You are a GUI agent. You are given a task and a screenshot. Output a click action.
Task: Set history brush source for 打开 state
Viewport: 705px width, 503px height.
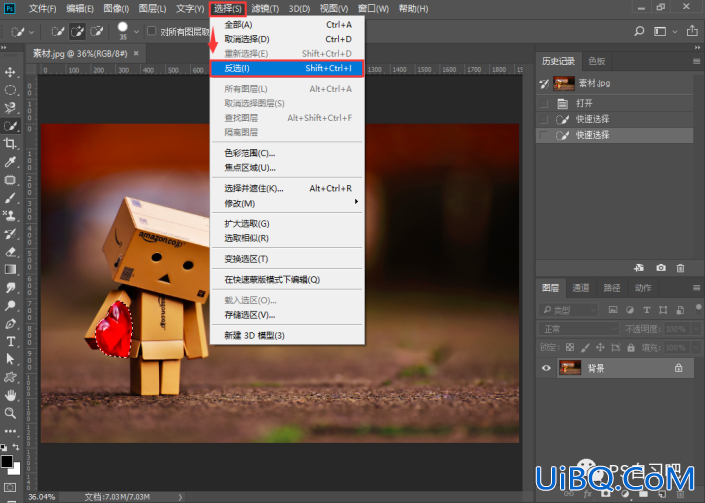[x=544, y=103]
